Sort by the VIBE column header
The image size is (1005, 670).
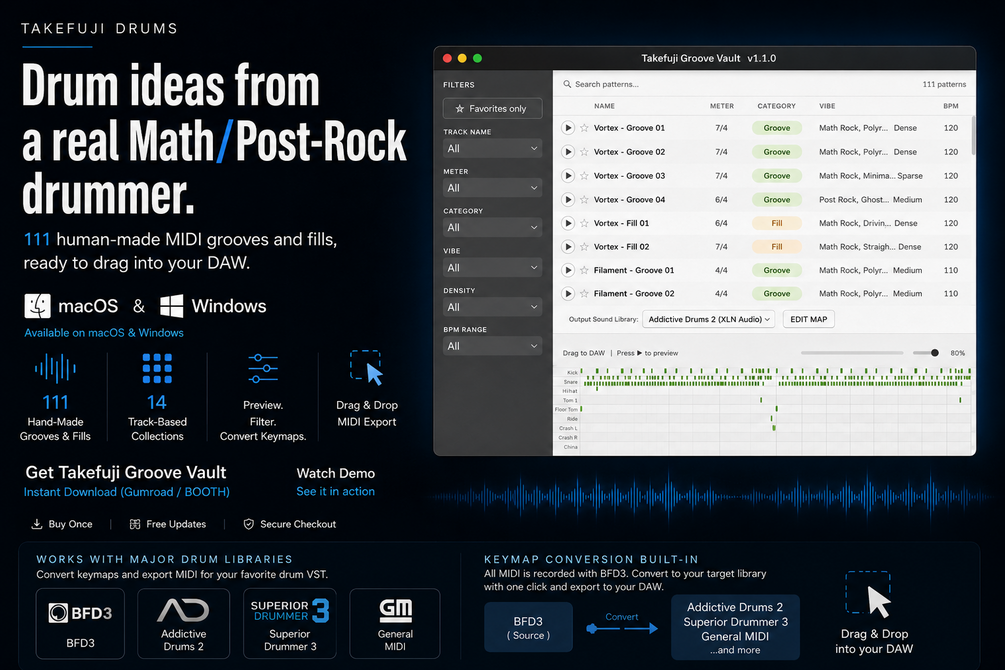(x=827, y=106)
